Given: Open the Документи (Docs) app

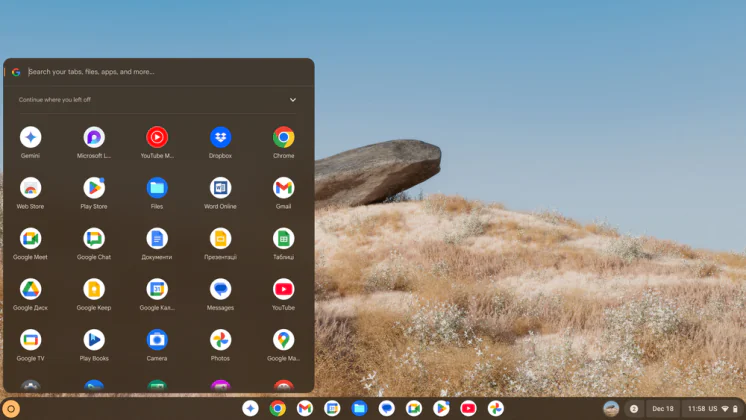Looking at the screenshot, I should [x=157, y=239].
